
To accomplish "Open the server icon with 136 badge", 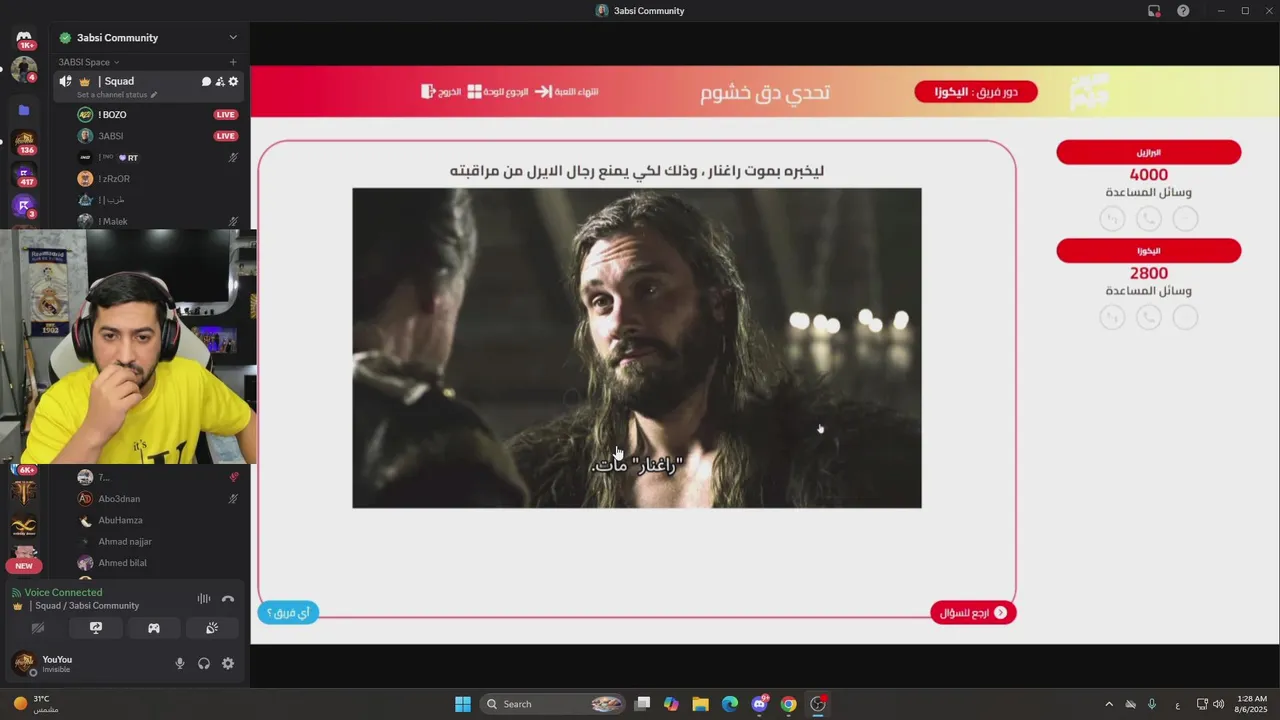I will tap(24, 140).
